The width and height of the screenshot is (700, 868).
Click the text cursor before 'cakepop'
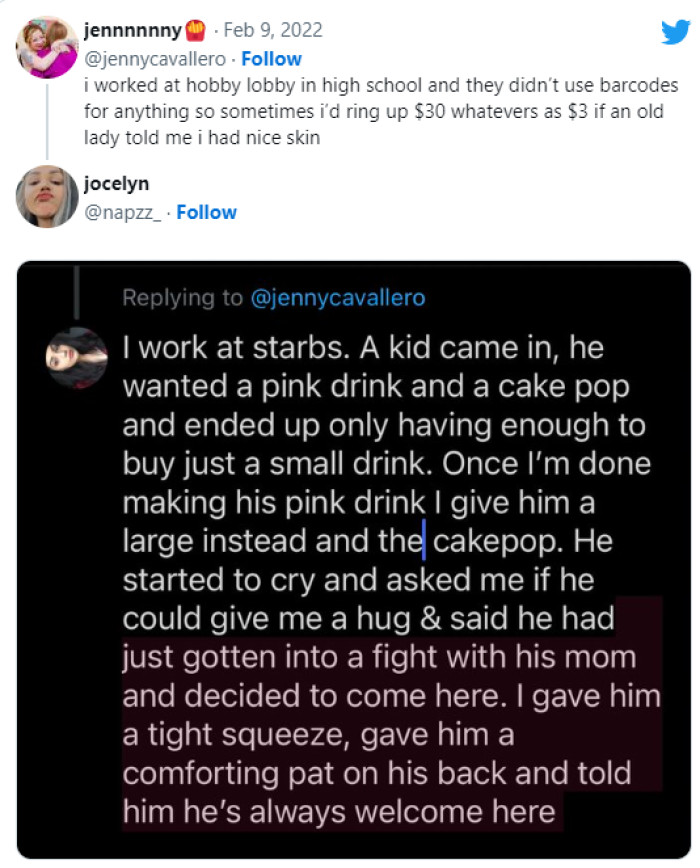tap(425, 541)
